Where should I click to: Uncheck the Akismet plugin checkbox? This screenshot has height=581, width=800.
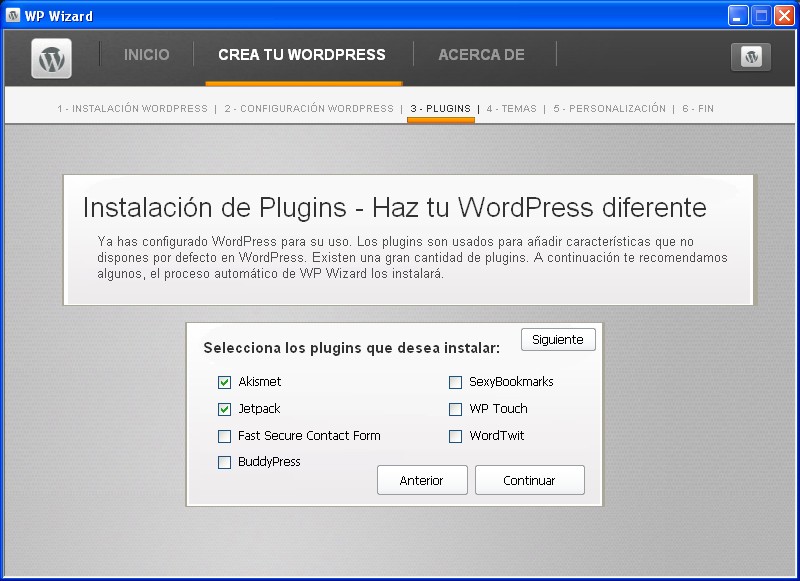pos(224,382)
